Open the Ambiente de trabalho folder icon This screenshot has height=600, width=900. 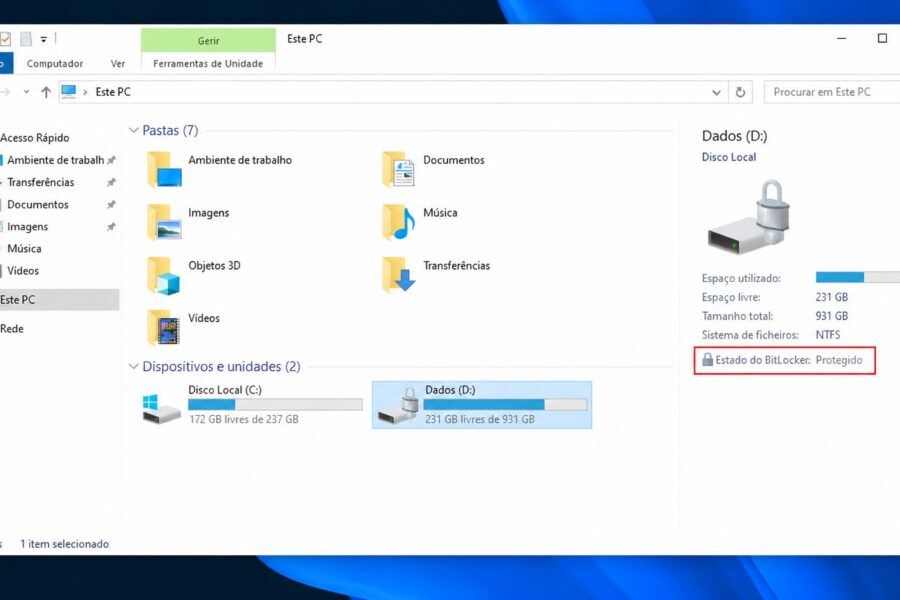(165, 169)
